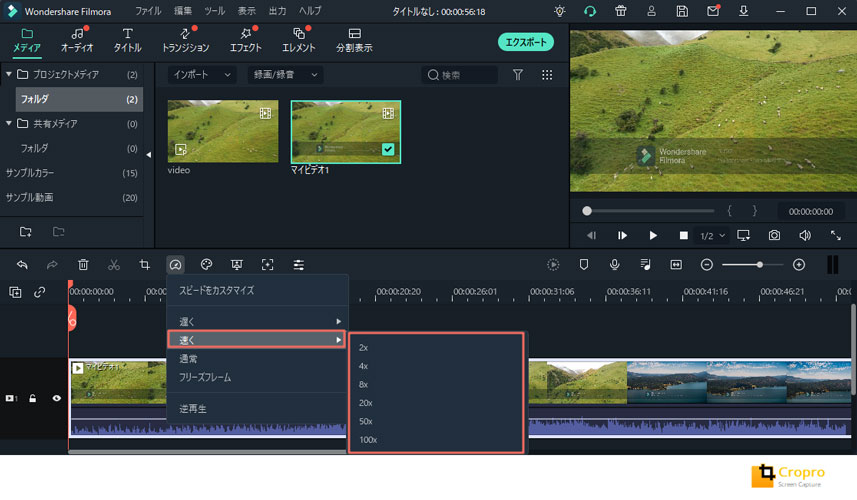Switch to the エフェクト tab
Viewport: 857px width, 500px height.
click(245, 40)
